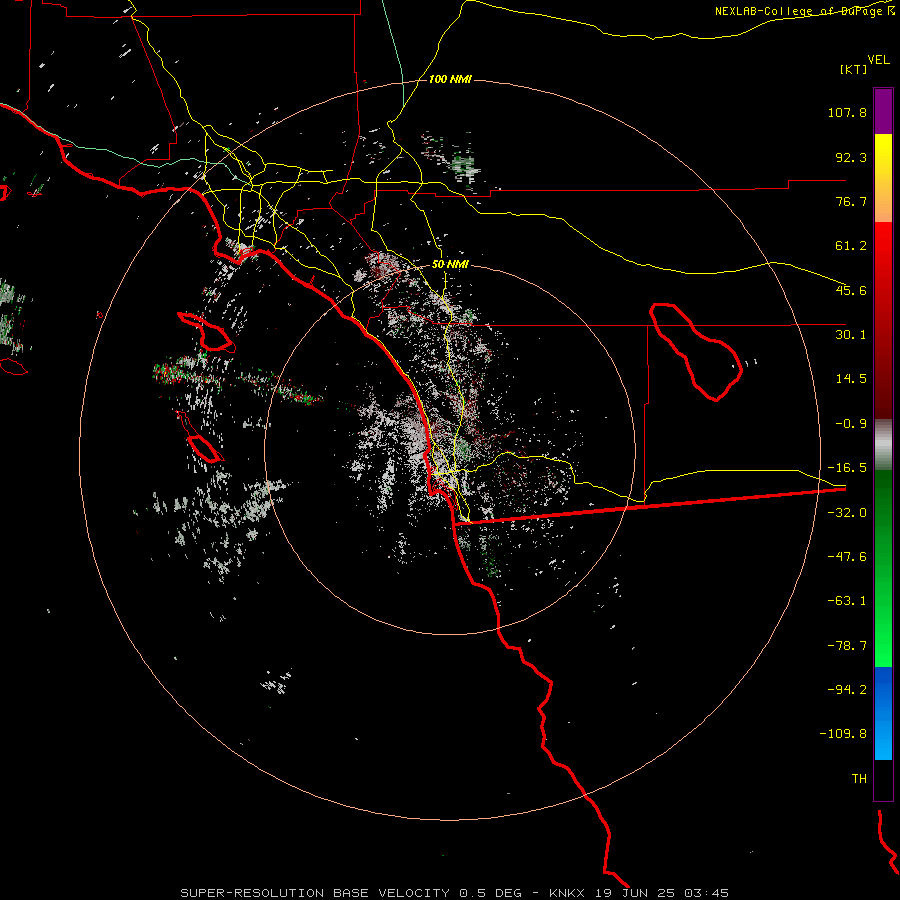Screen dimensions: 900x900
Task: Click the -16.5 velocity scale value
Action: [847, 468]
